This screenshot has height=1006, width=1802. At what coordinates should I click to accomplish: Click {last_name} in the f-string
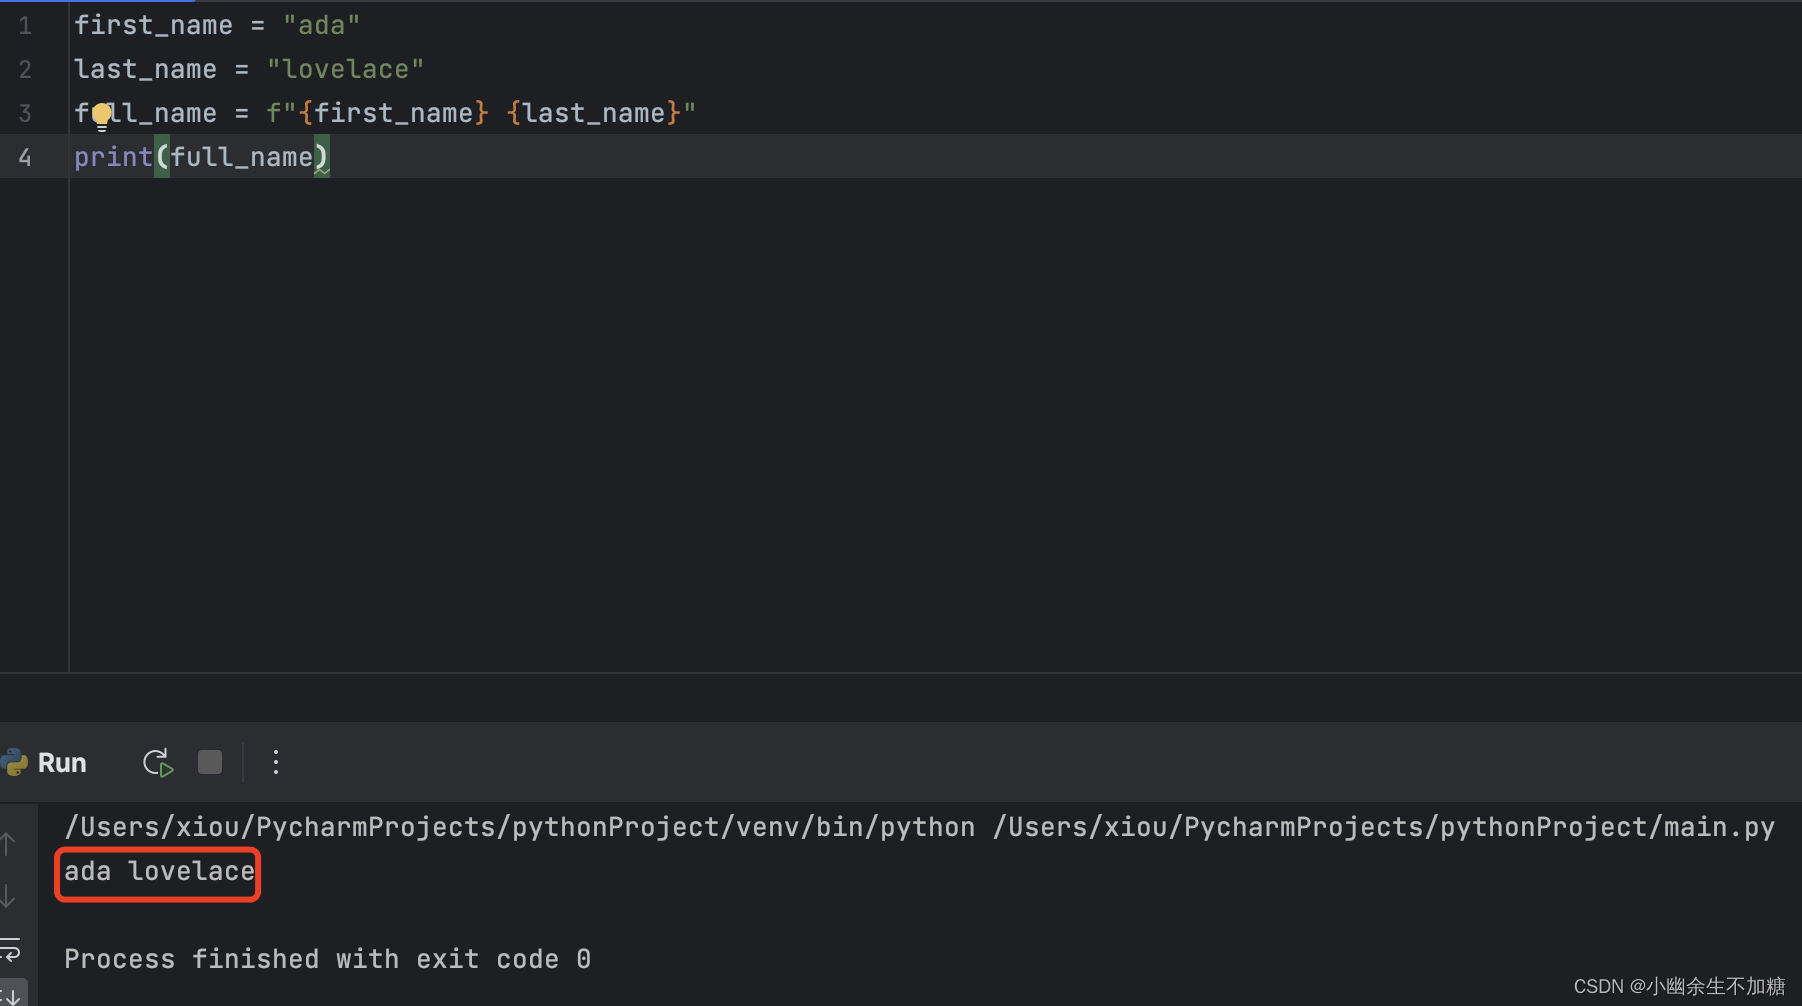point(594,113)
